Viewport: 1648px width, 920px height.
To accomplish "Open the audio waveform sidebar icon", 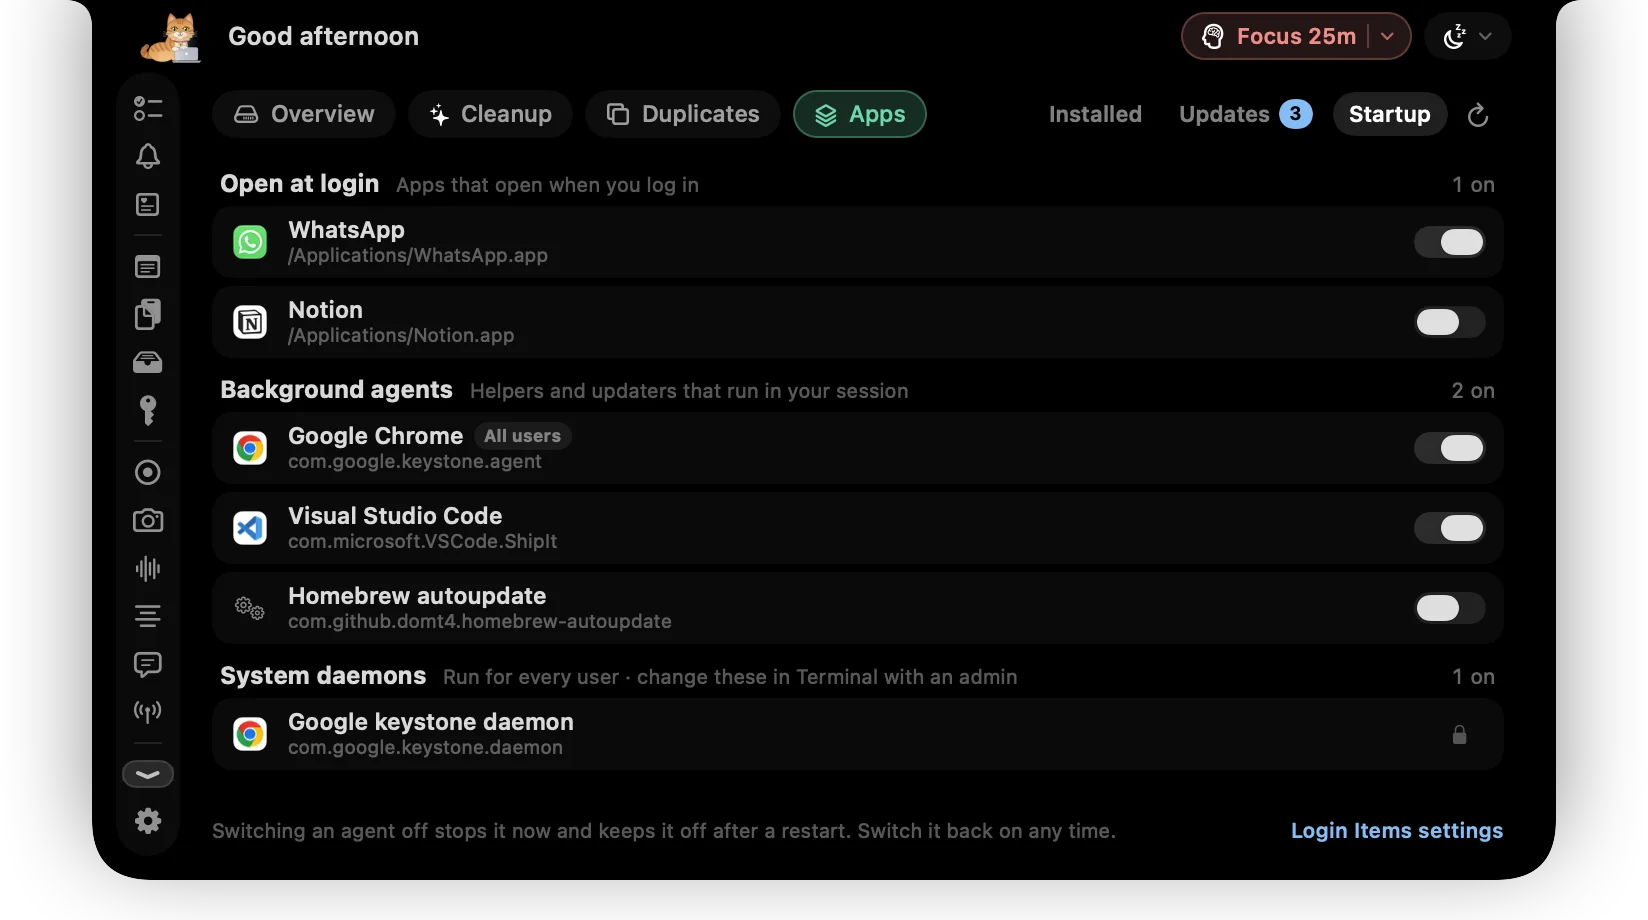I will click(148, 568).
